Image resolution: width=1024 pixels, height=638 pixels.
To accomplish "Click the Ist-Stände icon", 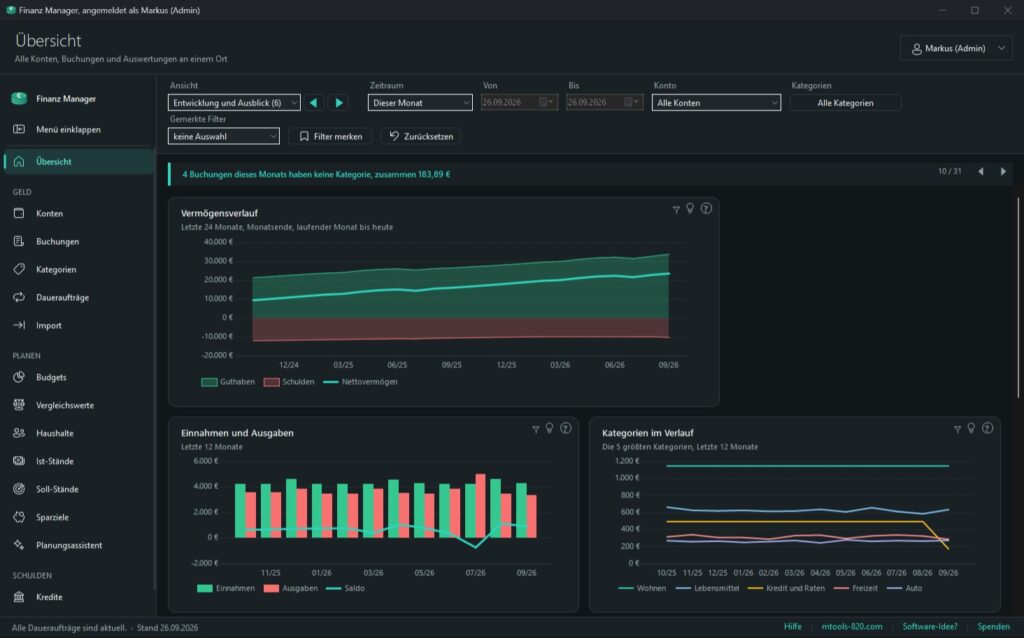I will [19, 461].
